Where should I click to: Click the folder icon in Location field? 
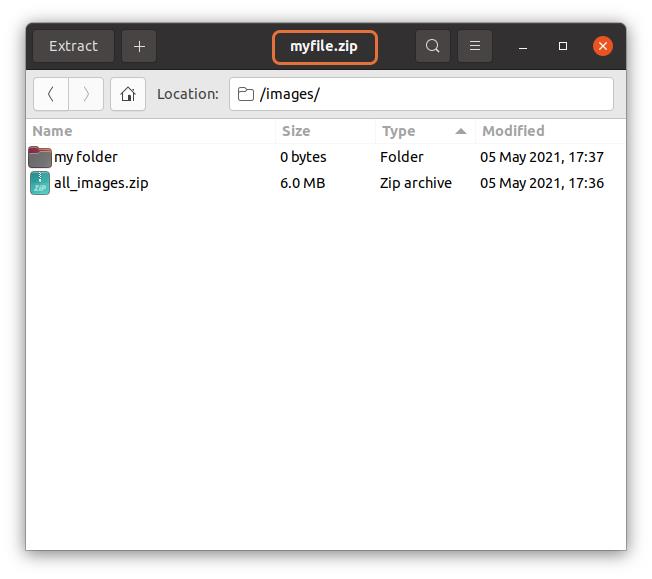[x=246, y=94]
